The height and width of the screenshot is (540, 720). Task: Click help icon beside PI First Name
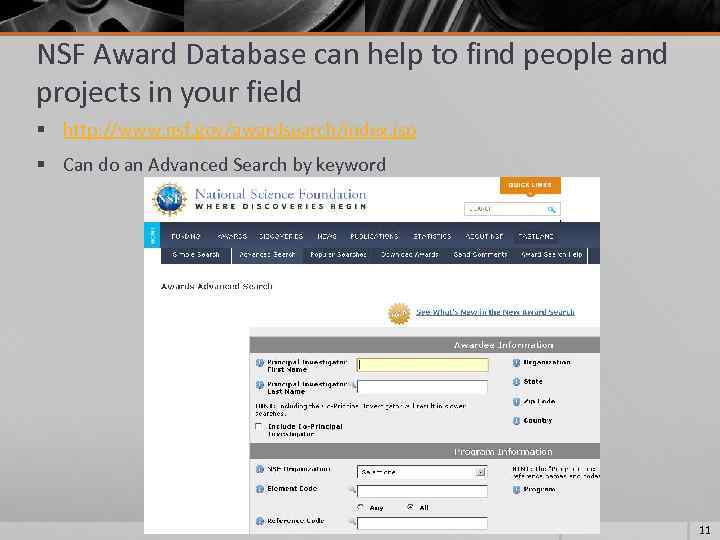tap(260, 363)
